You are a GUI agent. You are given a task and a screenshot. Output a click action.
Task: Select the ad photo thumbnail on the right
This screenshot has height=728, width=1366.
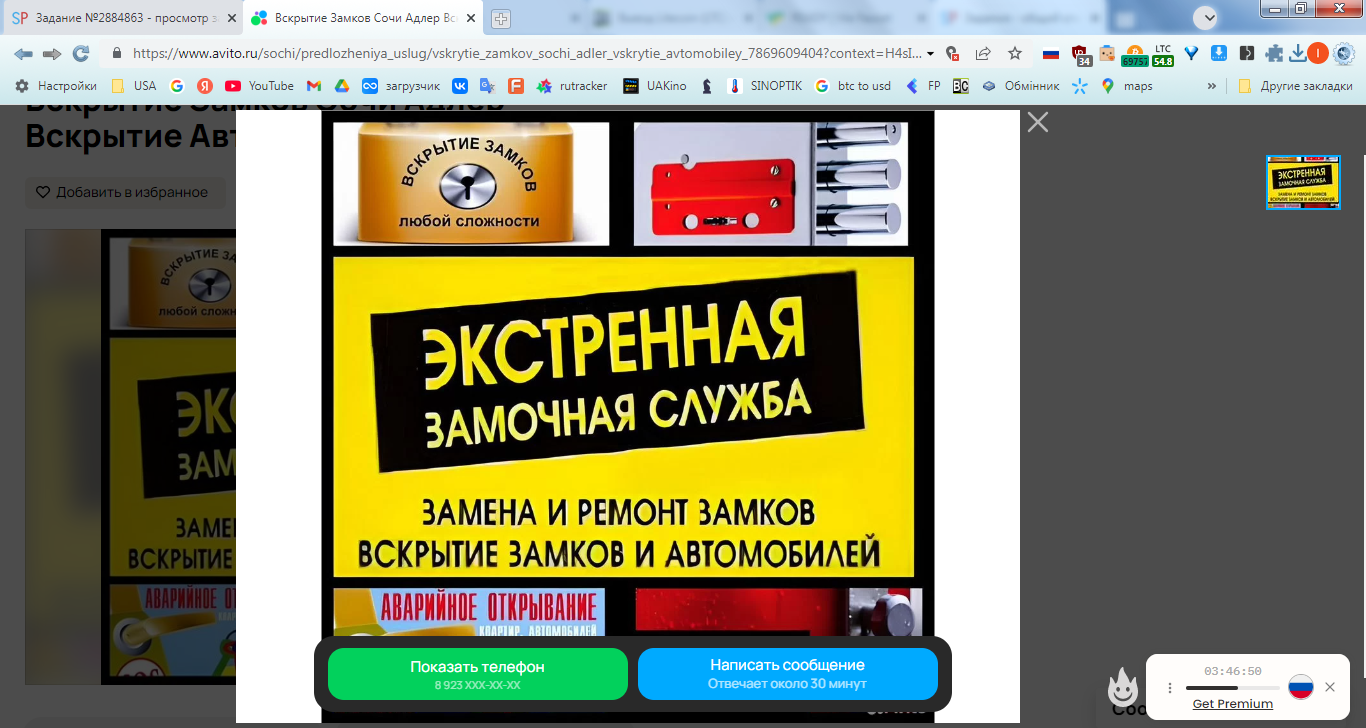[x=1303, y=182]
